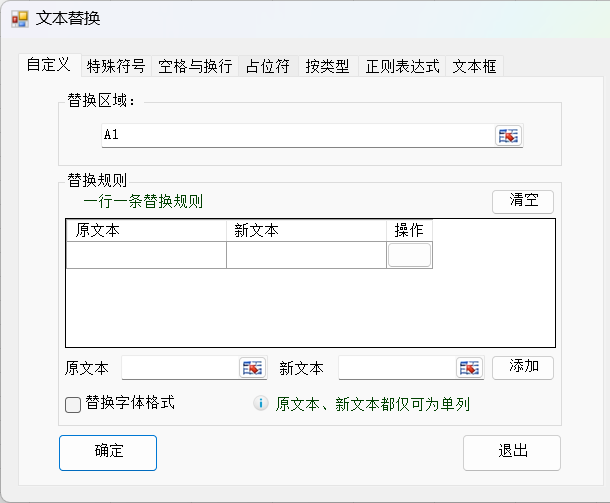Select the 自定义 tab

[48, 65]
